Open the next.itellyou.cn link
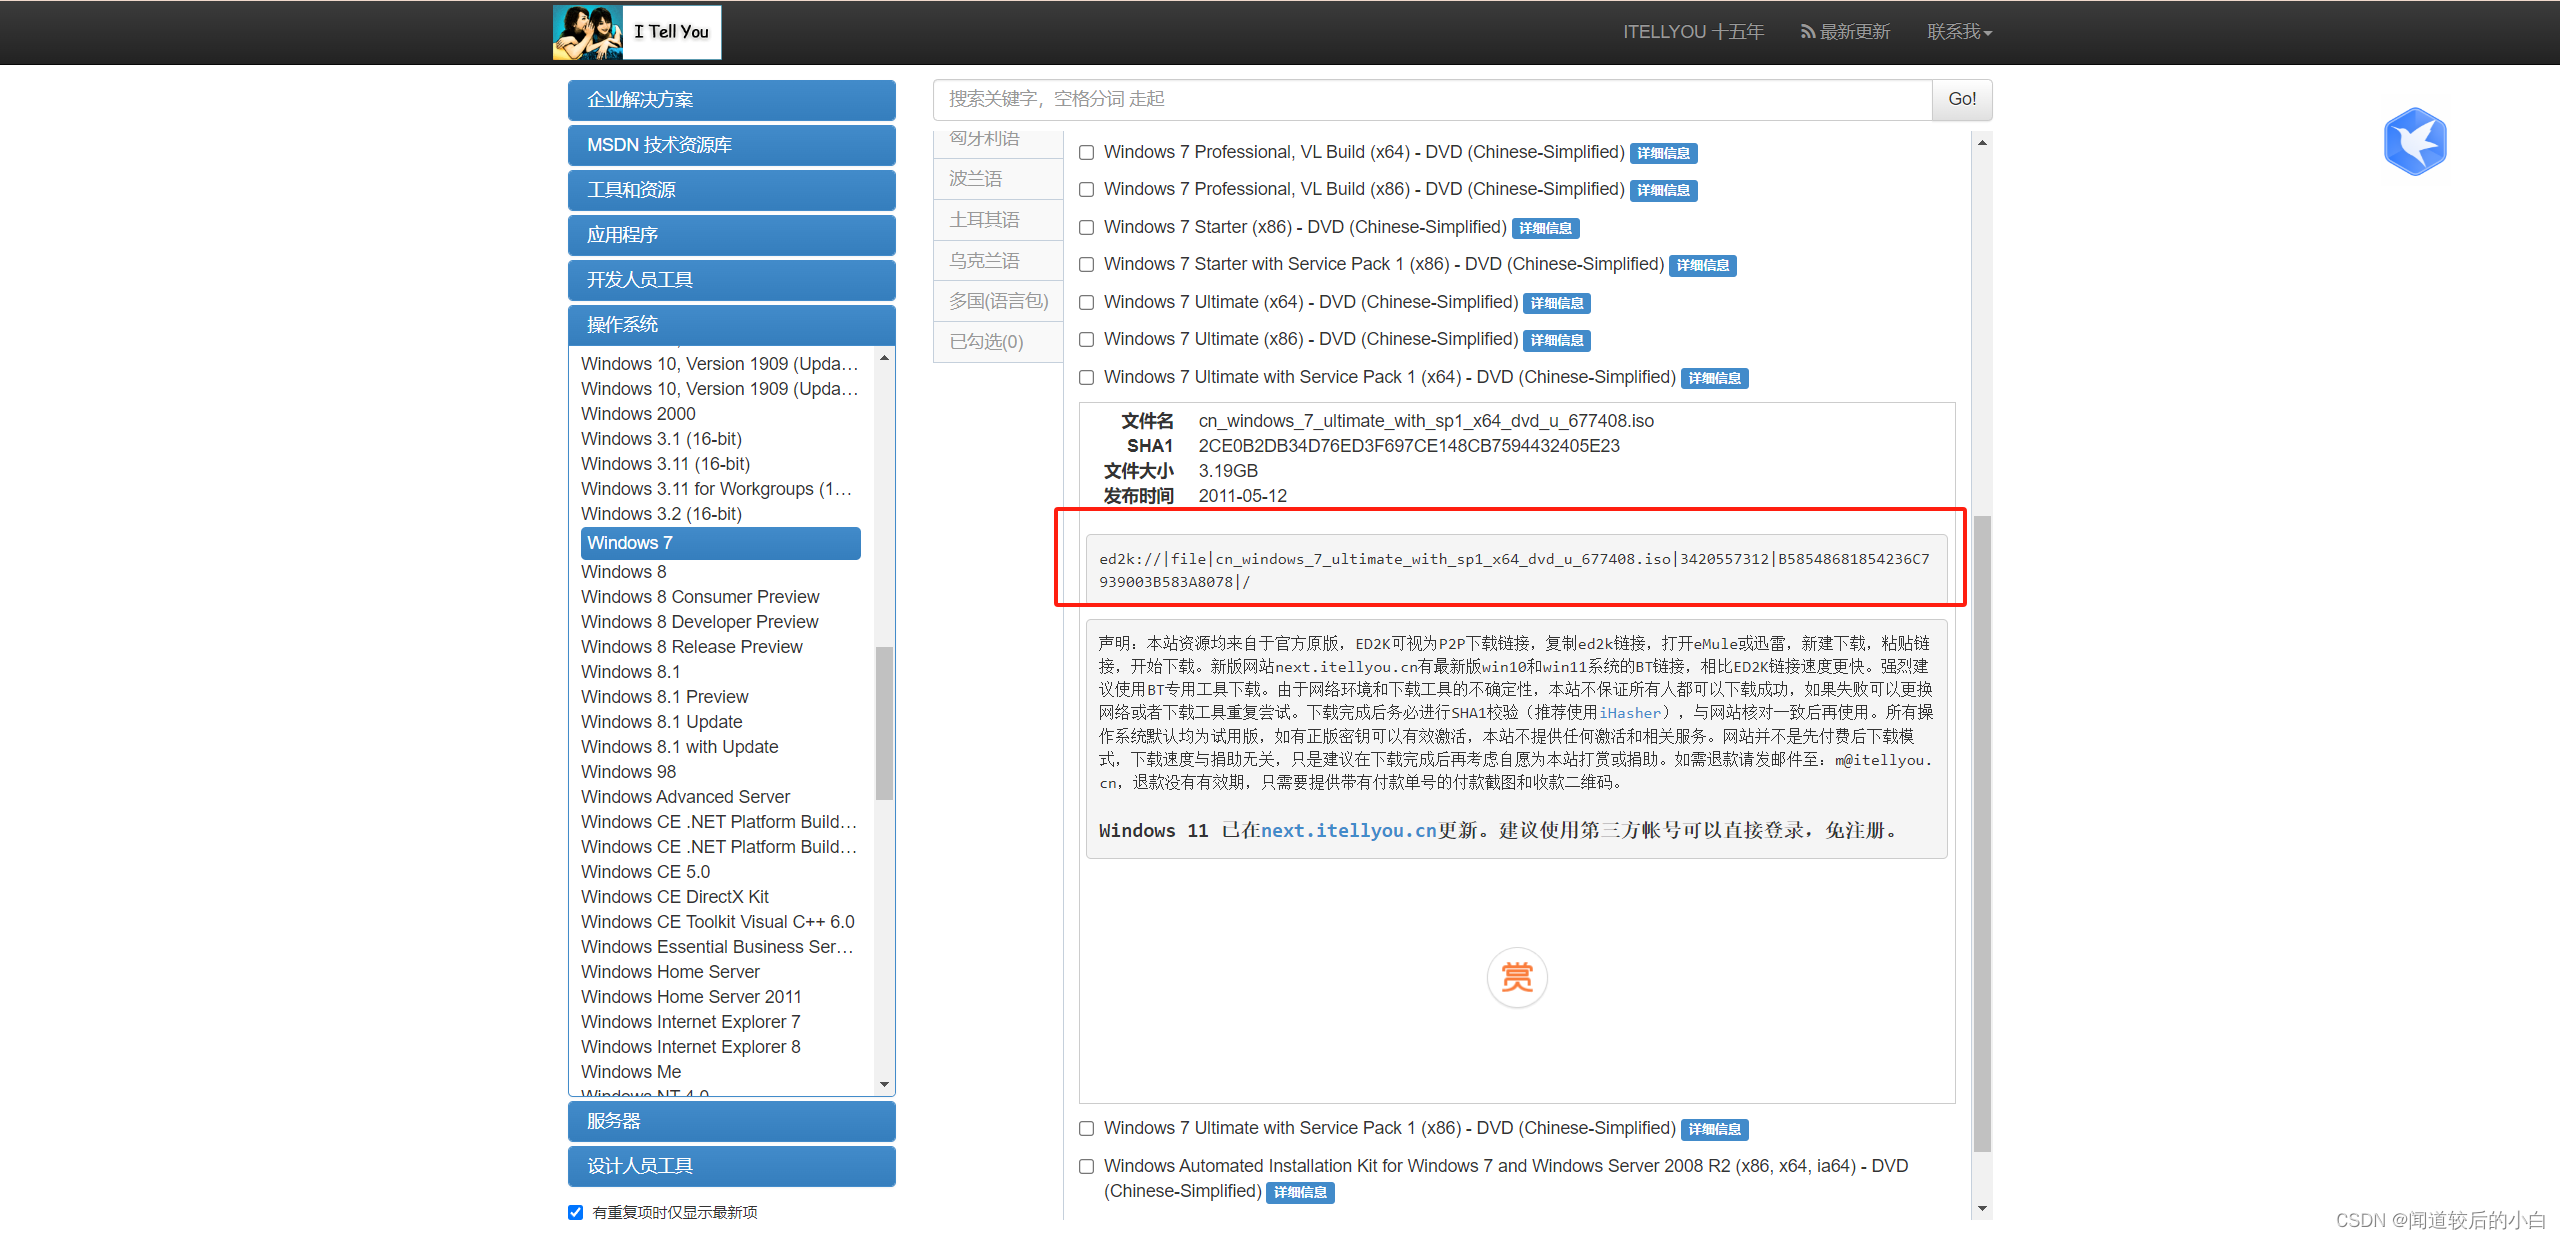This screenshot has height=1240, width=2560. [x=1345, y=830]
